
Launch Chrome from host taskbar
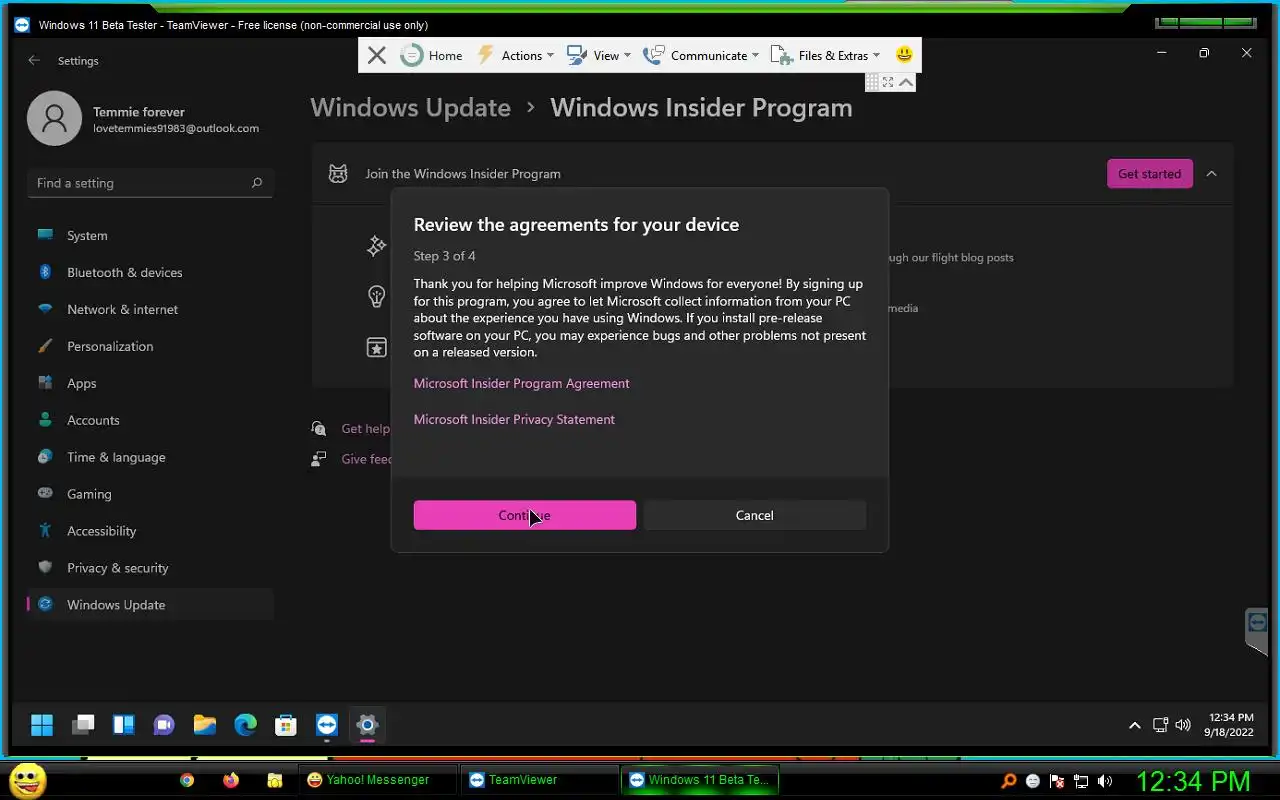point(187,780)
